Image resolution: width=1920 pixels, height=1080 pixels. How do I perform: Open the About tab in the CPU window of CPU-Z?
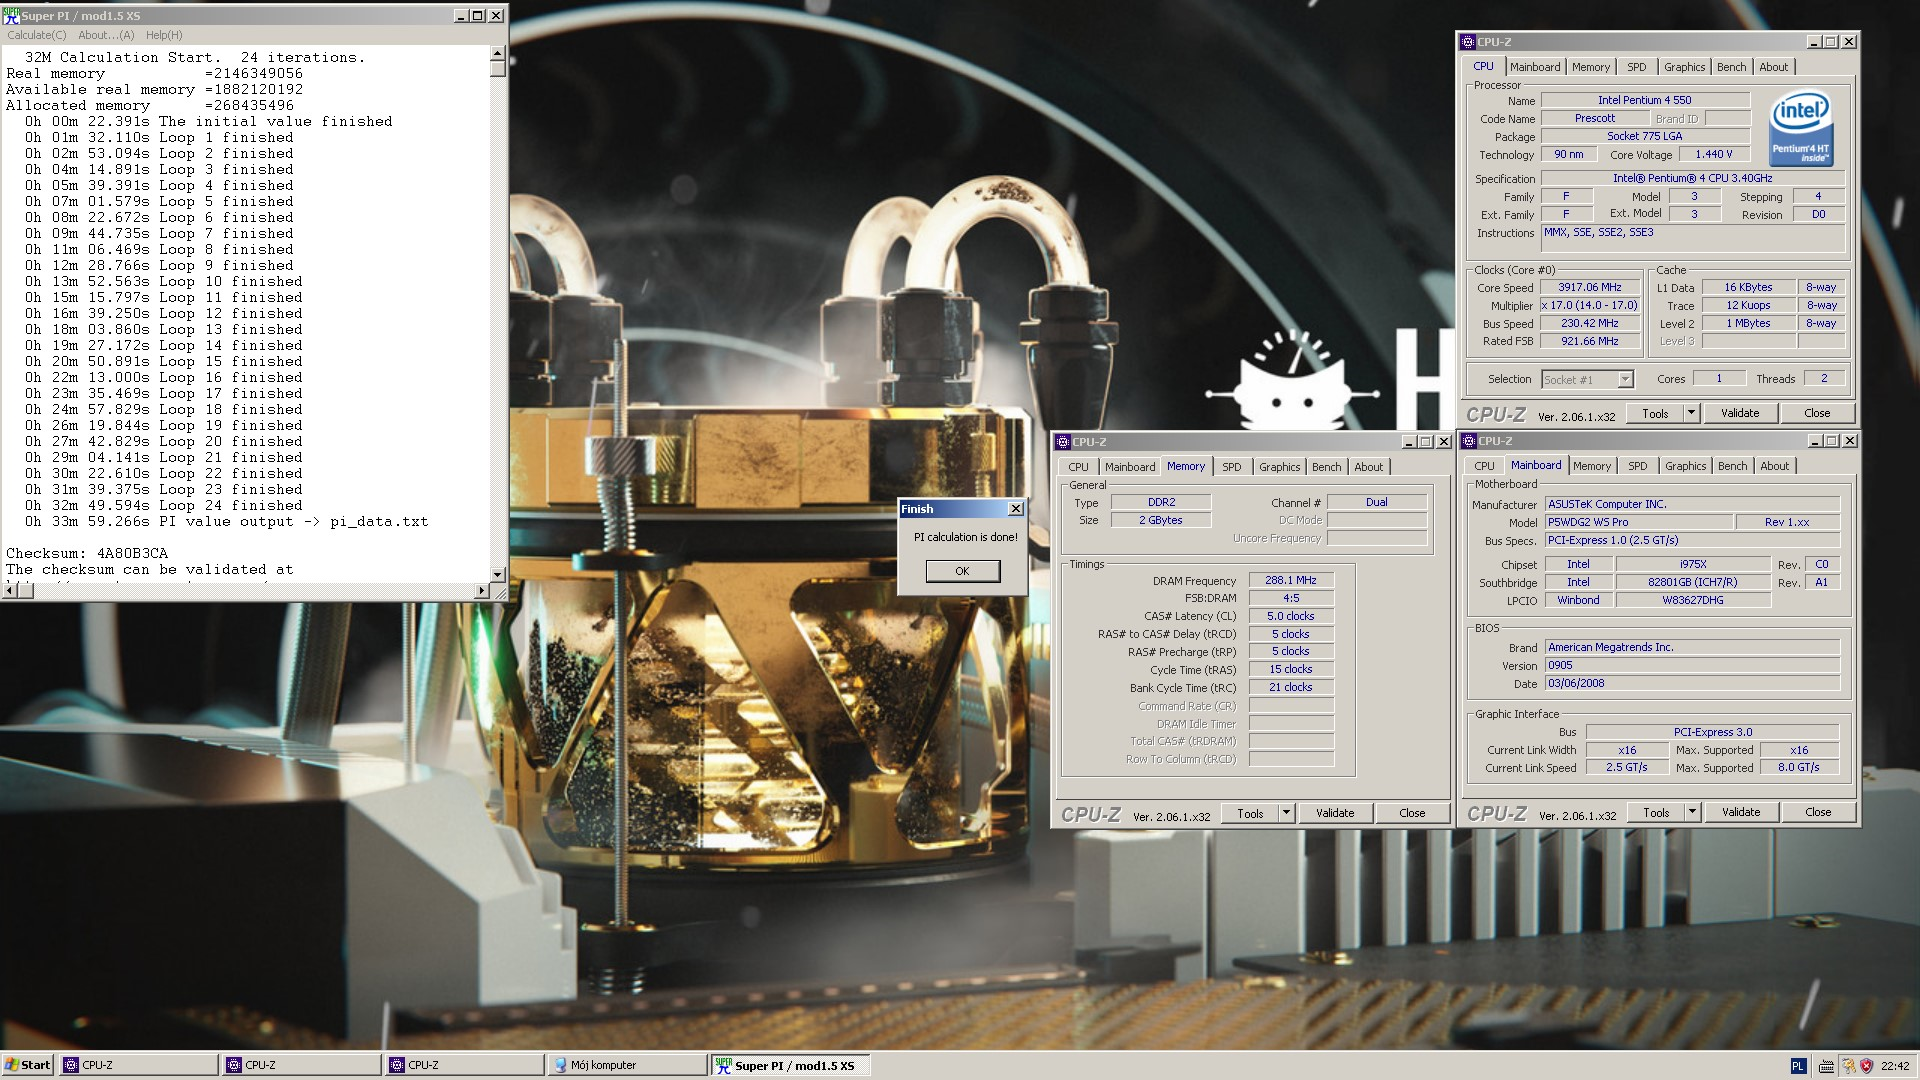1774,67
